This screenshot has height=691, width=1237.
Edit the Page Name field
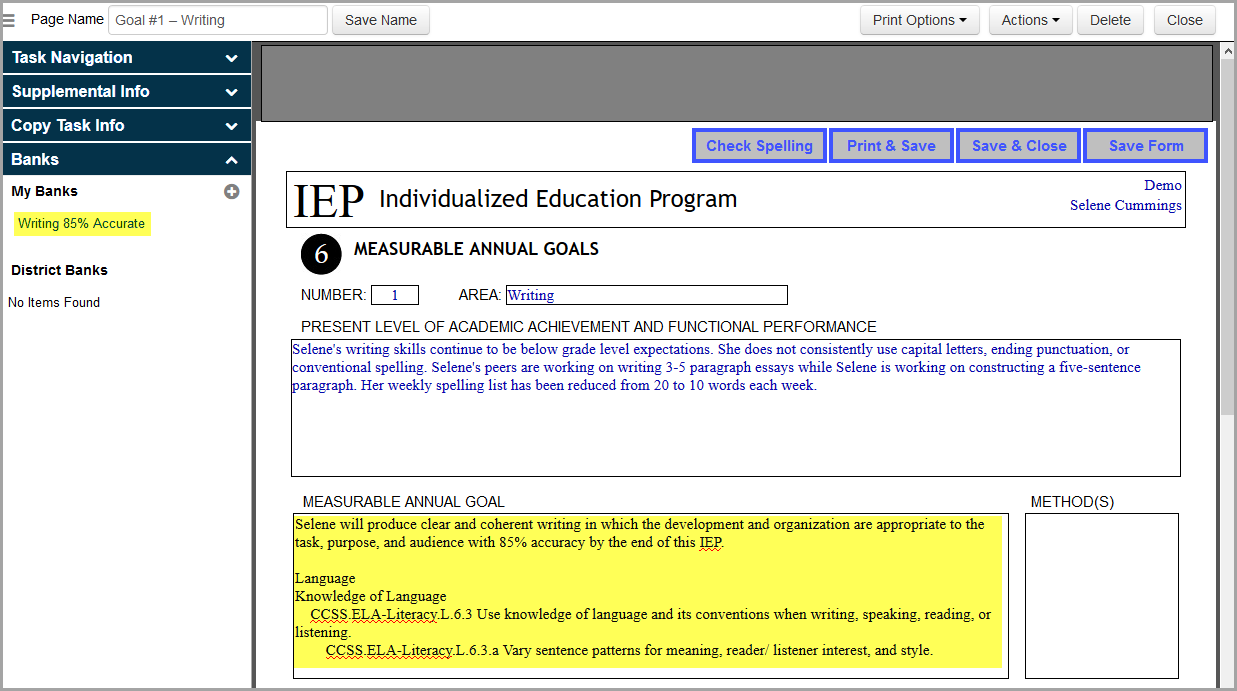point(218,20)
